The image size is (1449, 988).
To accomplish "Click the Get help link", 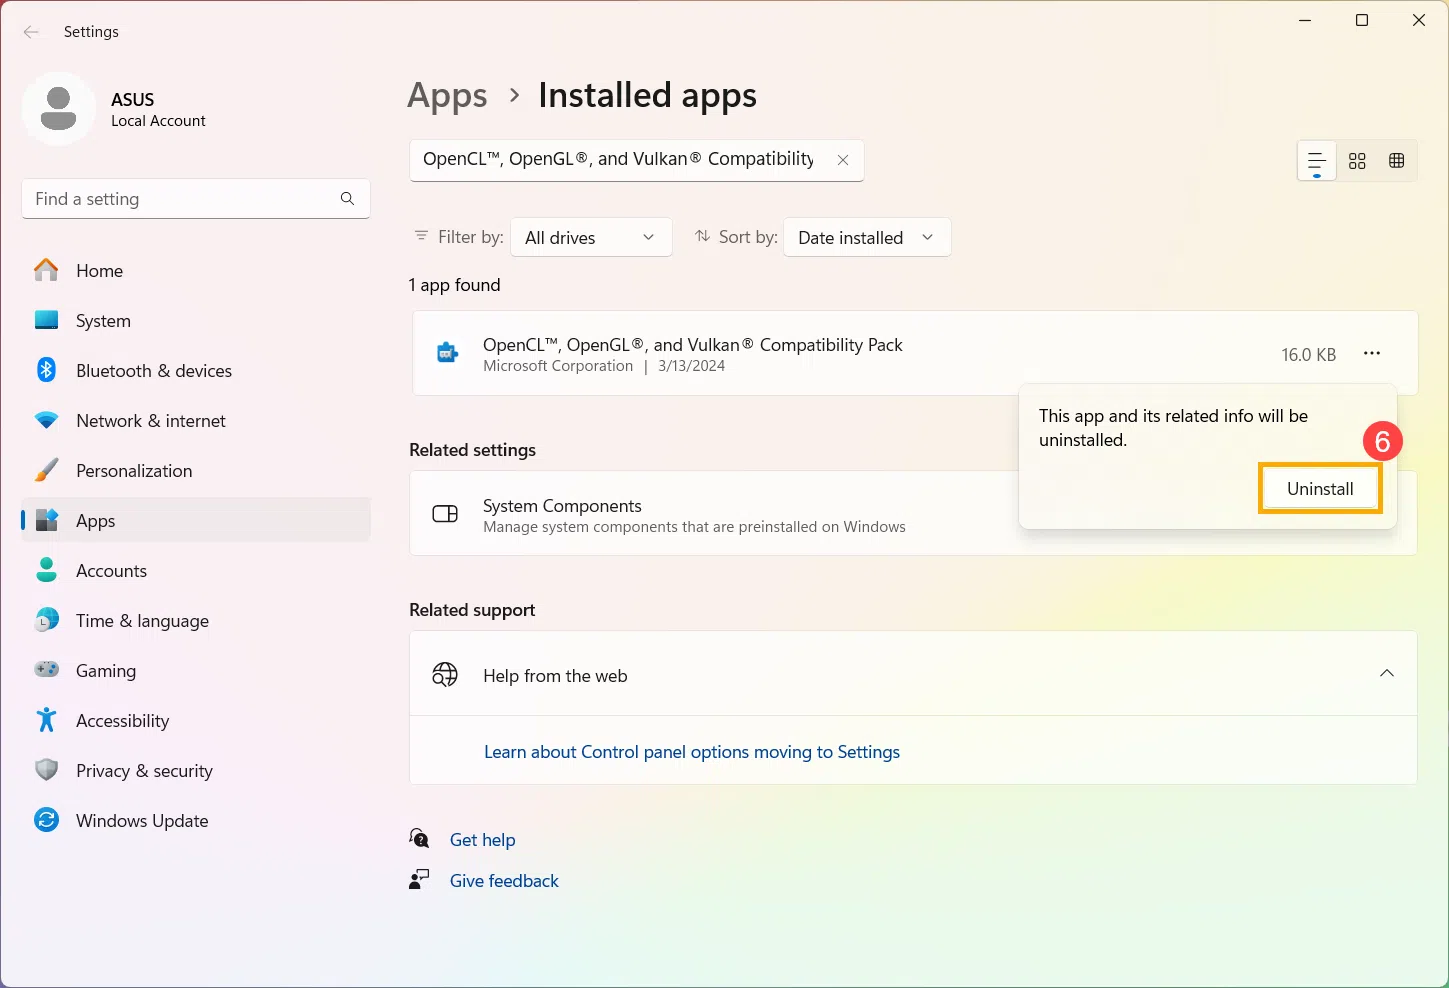I will pyautogui.click(x=482, y=840).
